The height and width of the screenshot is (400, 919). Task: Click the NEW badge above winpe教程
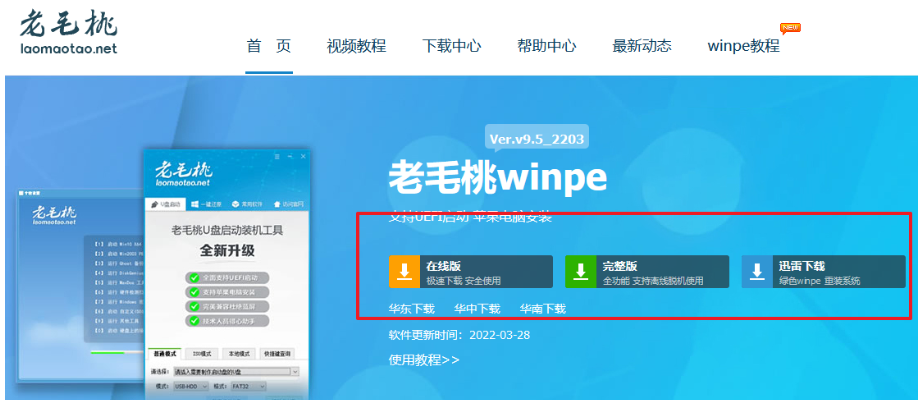789,27
